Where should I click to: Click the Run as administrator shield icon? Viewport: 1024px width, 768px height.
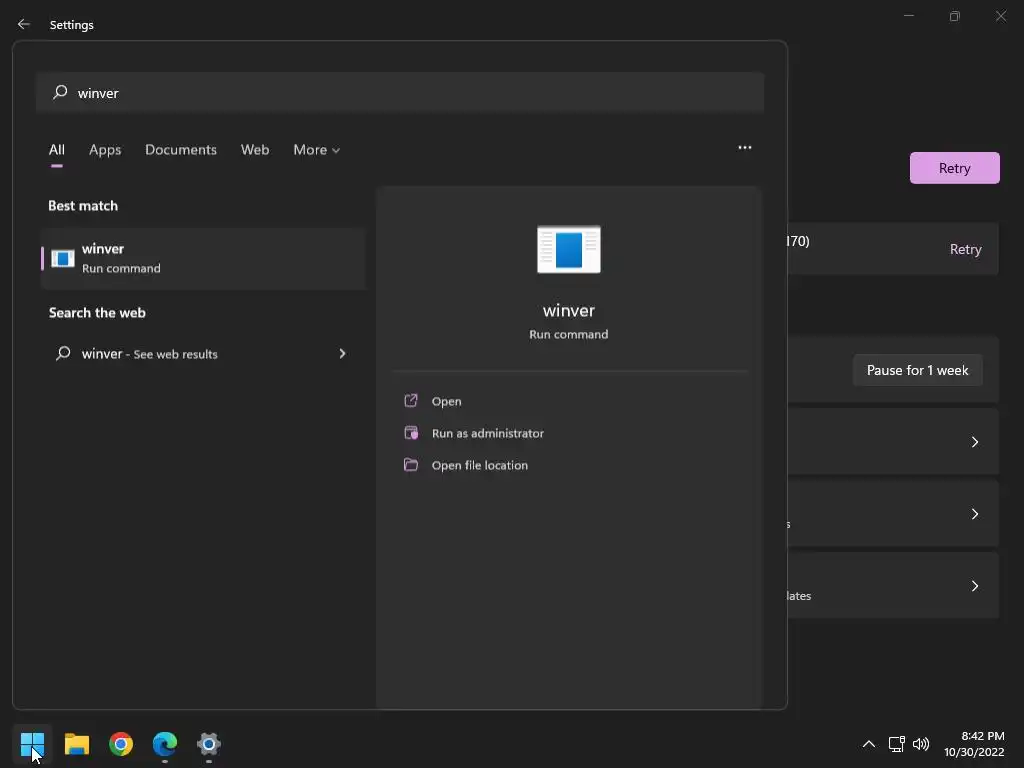(411, 432)
